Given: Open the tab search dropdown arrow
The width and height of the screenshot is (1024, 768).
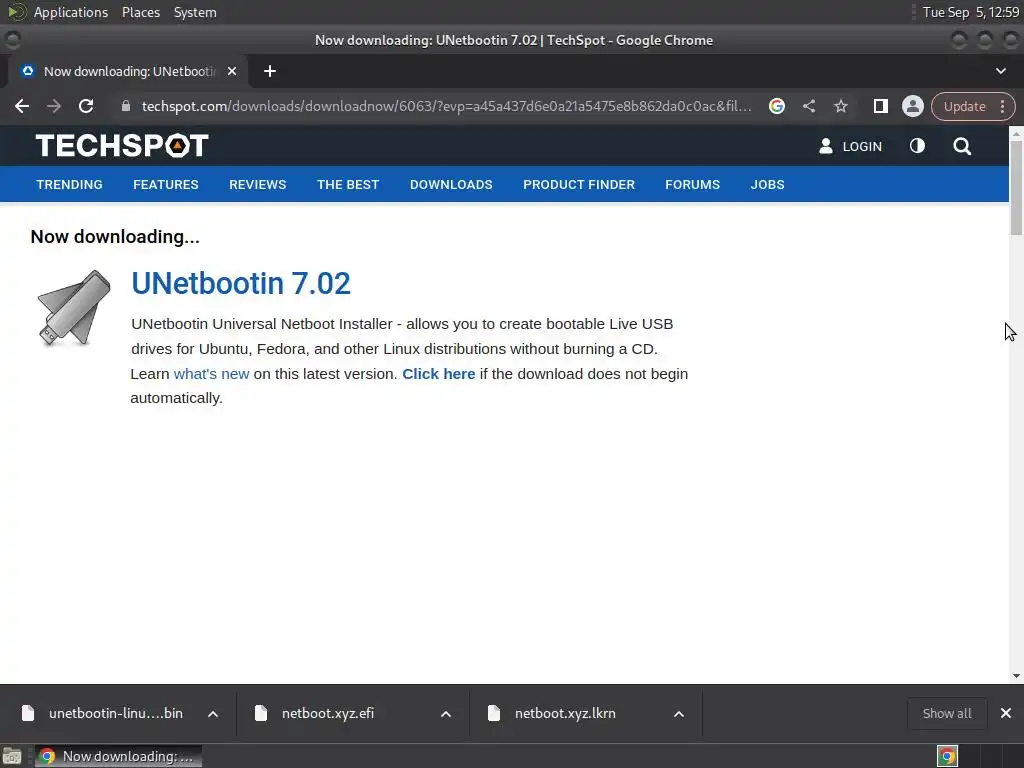Looking at the screenshot, I should [1000, 71].
